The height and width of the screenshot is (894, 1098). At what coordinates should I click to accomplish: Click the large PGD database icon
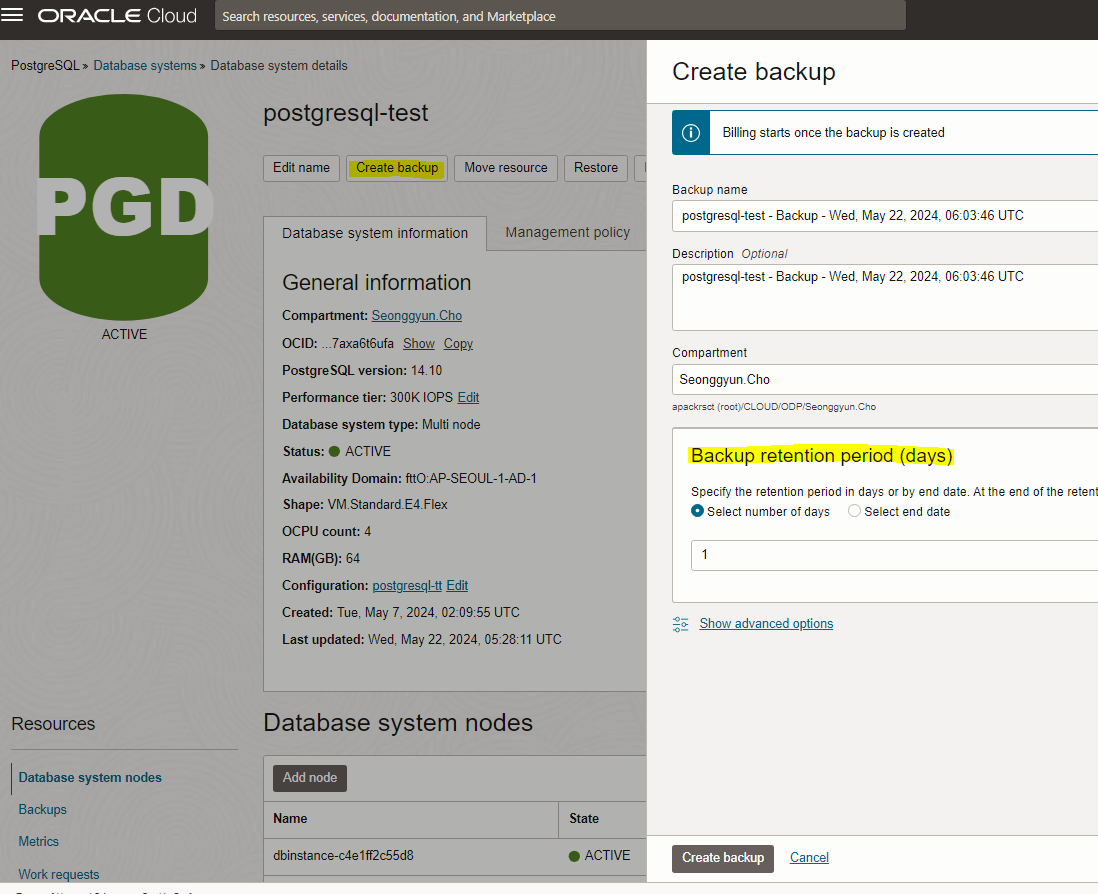coord(124,207)
